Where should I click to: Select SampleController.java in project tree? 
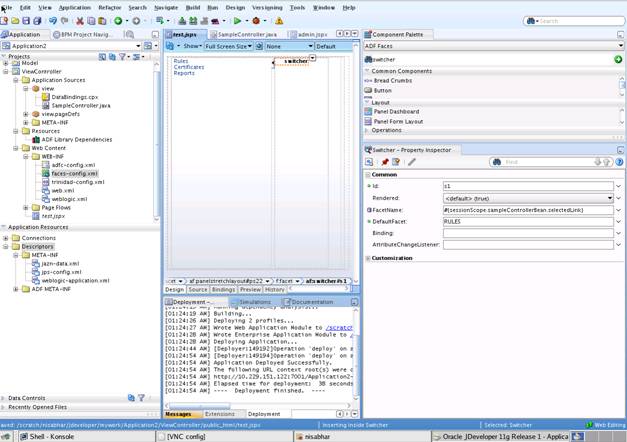81,106
